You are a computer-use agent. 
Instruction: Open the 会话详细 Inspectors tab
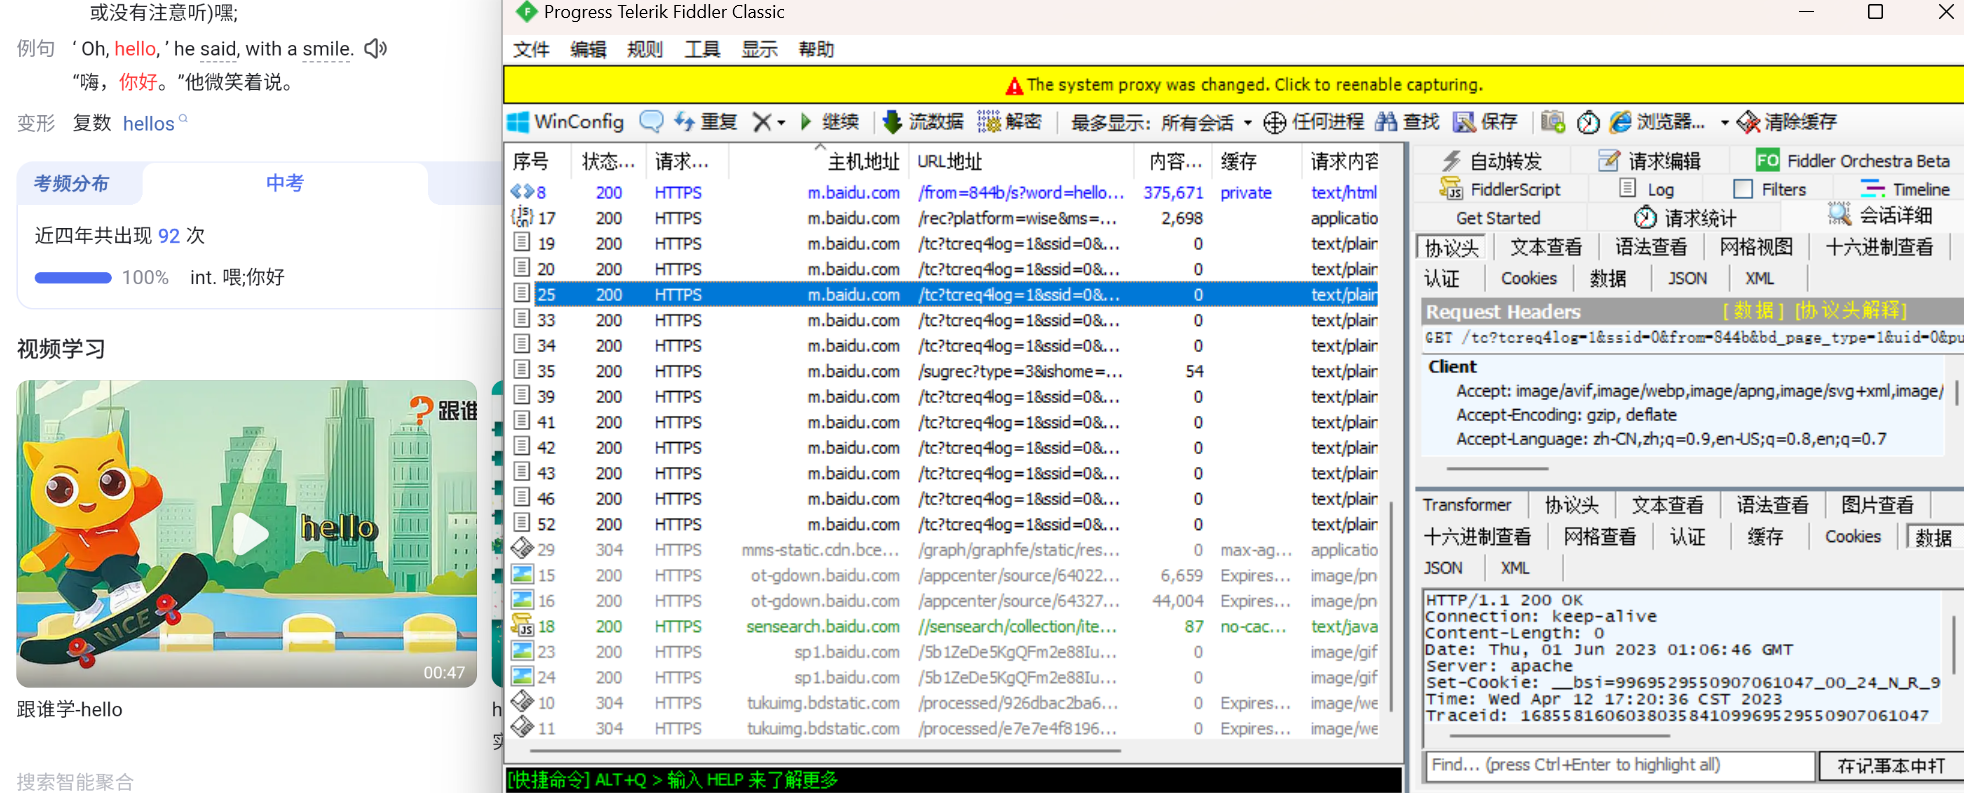[1880, 215]
